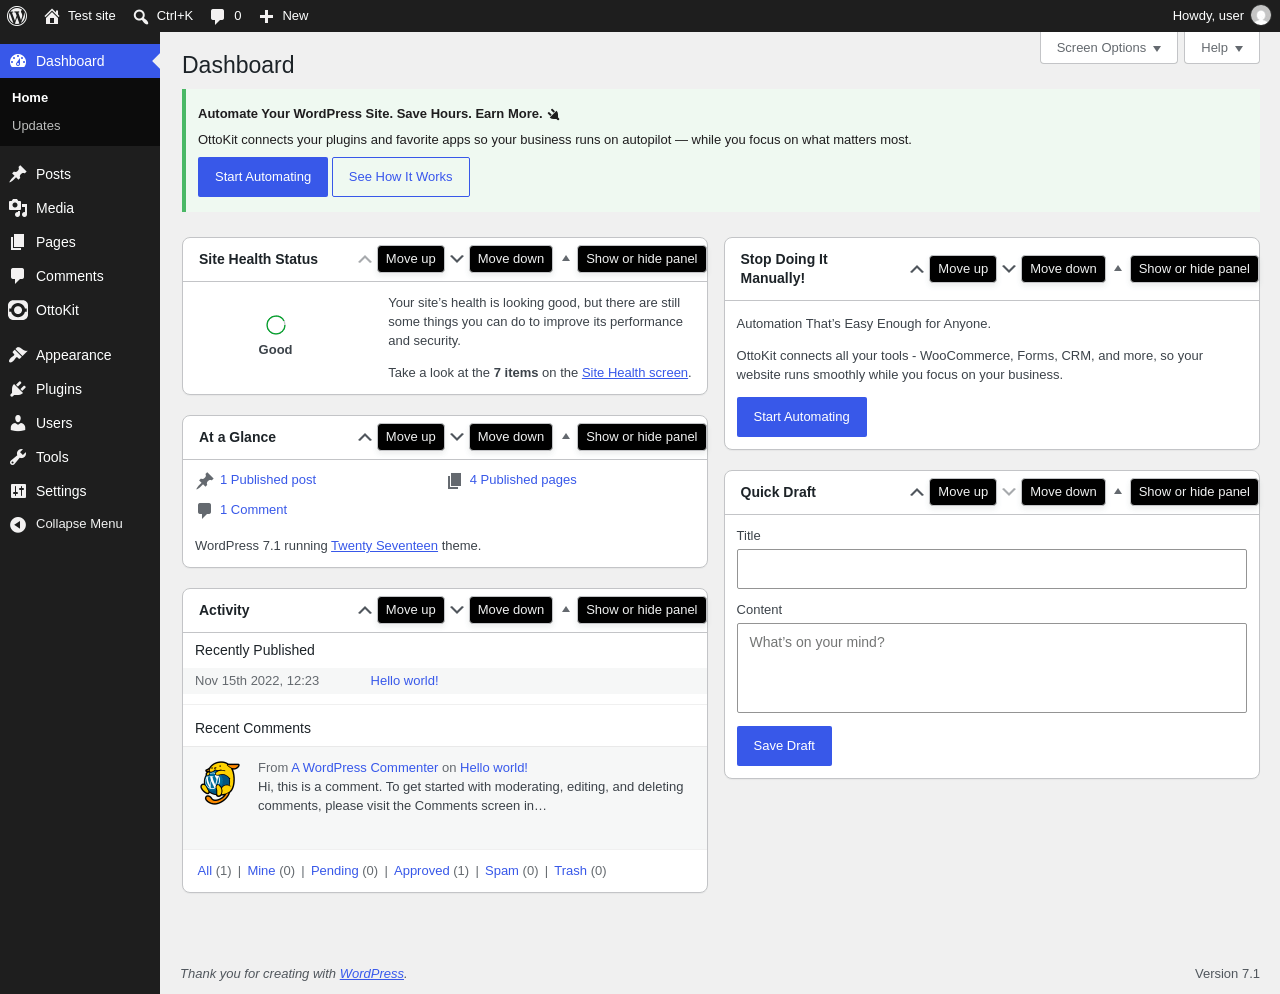Viewport: 1280px width, 994px height.
Task: Go to the Media library in sidebar
Action: [x=80, y=208]
